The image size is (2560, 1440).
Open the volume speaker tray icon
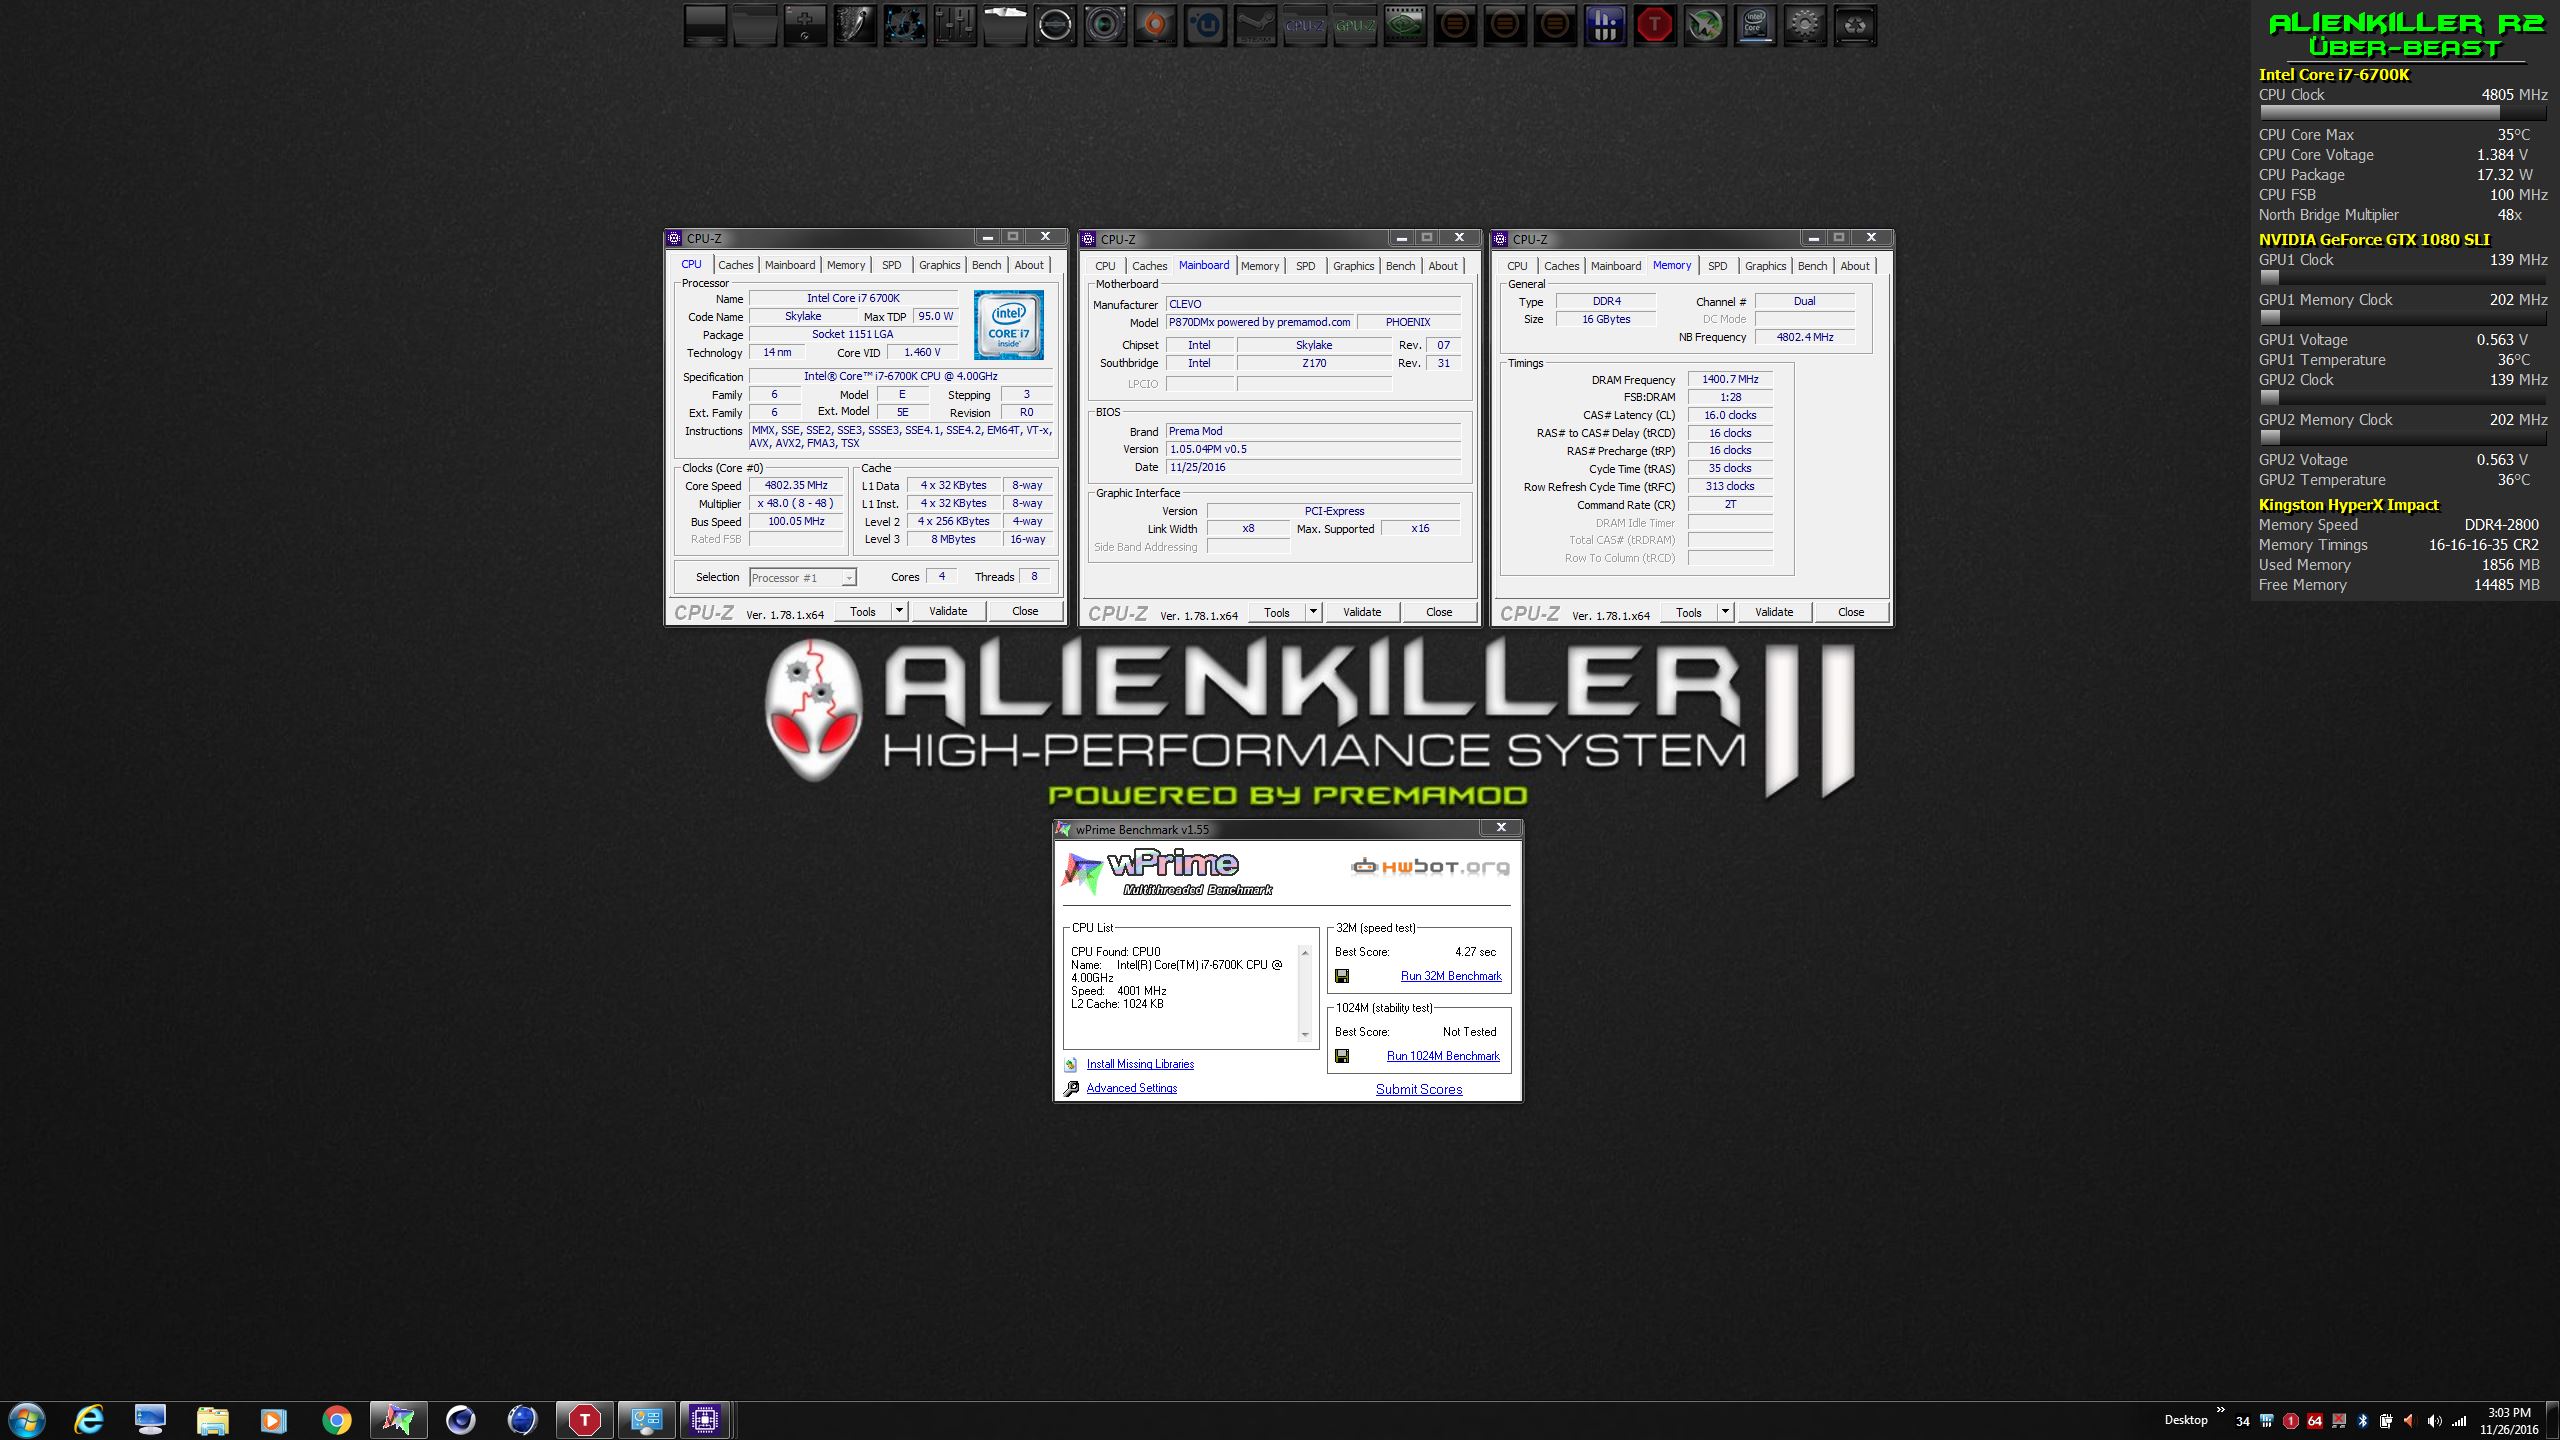2434,1421
